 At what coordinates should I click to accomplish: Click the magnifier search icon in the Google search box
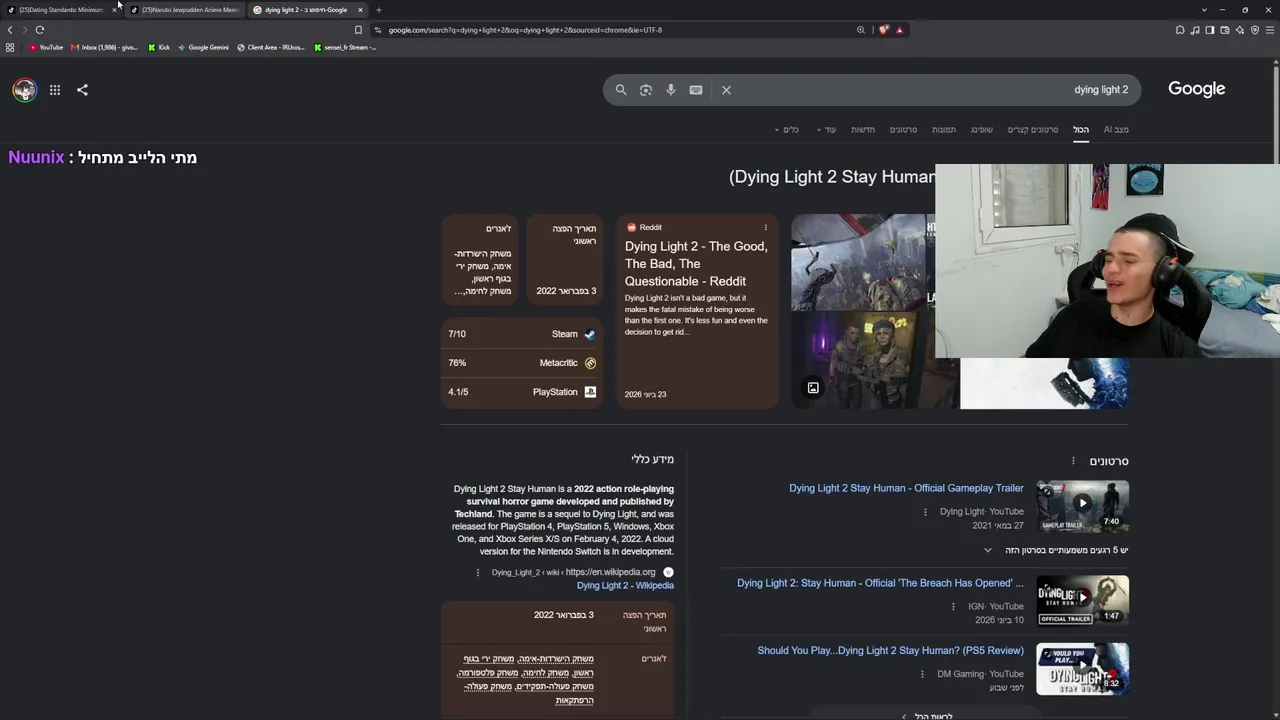(621, 90)
